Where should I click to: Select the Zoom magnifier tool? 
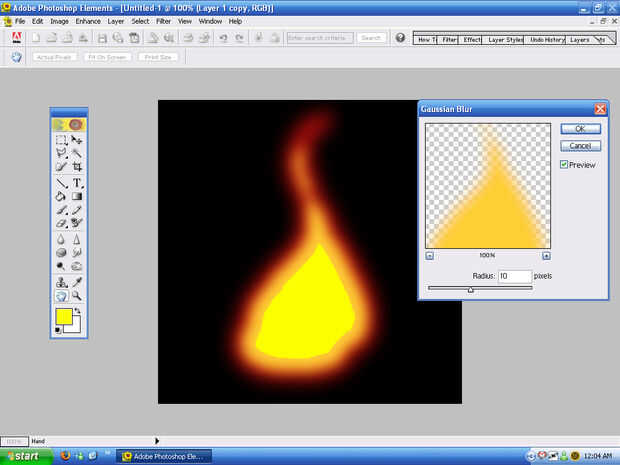pos(77,296)
